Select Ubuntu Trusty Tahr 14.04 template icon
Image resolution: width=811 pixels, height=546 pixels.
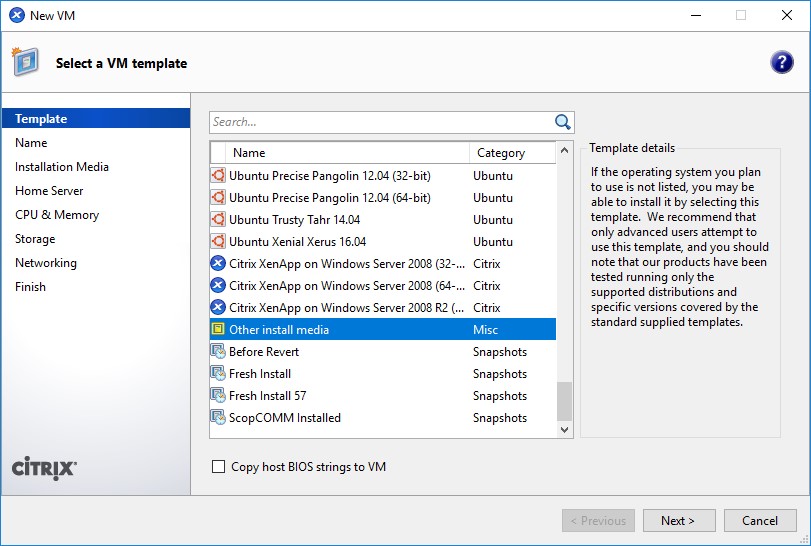218,220
